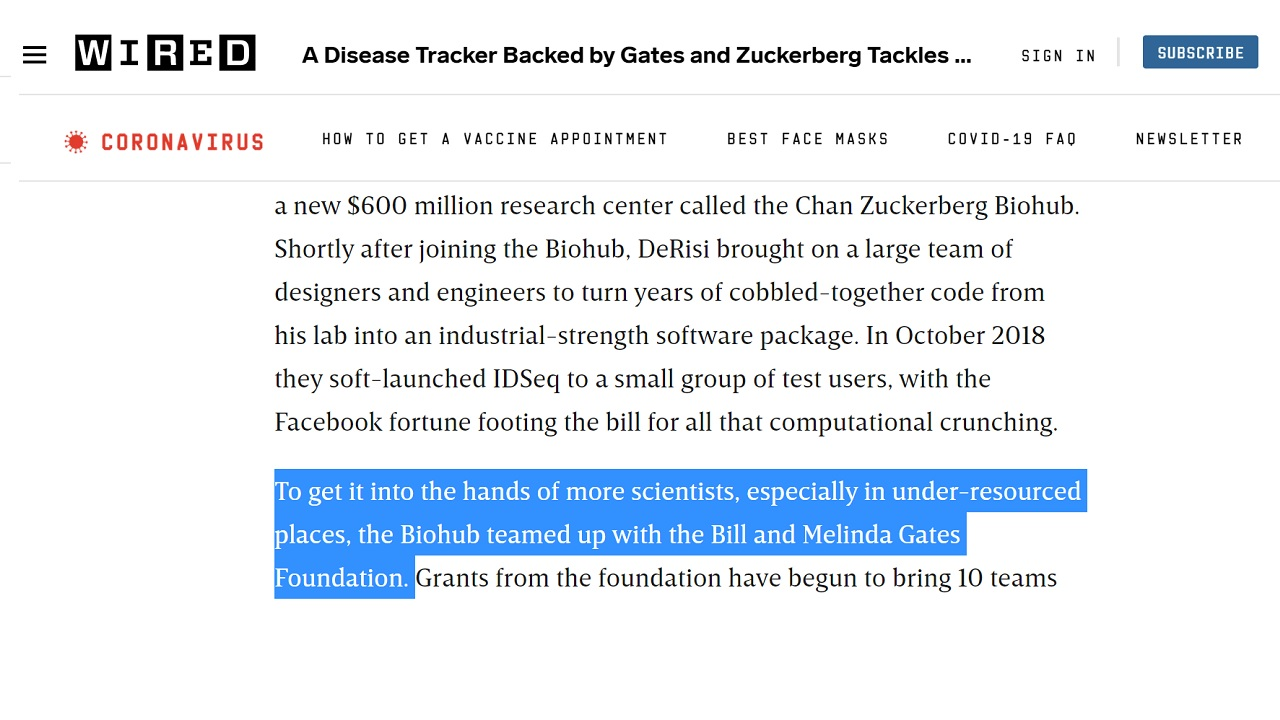Screen dimensions: 1280x720
Task: Click the word 'IDSeq' in the paragraph
Action: pyautogui.click(x=526, y=379)
